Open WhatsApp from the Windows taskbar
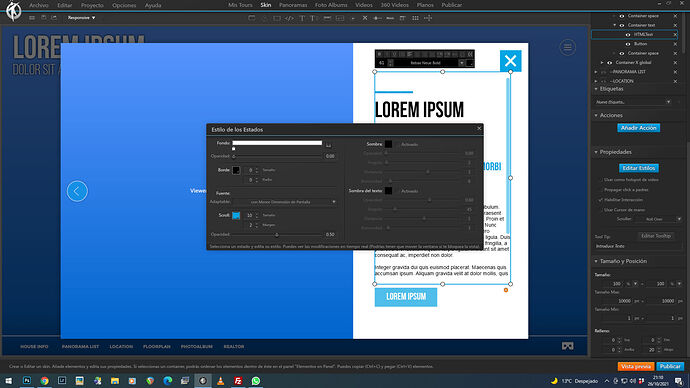690x388 pixels. pyautogui.click(x=256, y=381)
